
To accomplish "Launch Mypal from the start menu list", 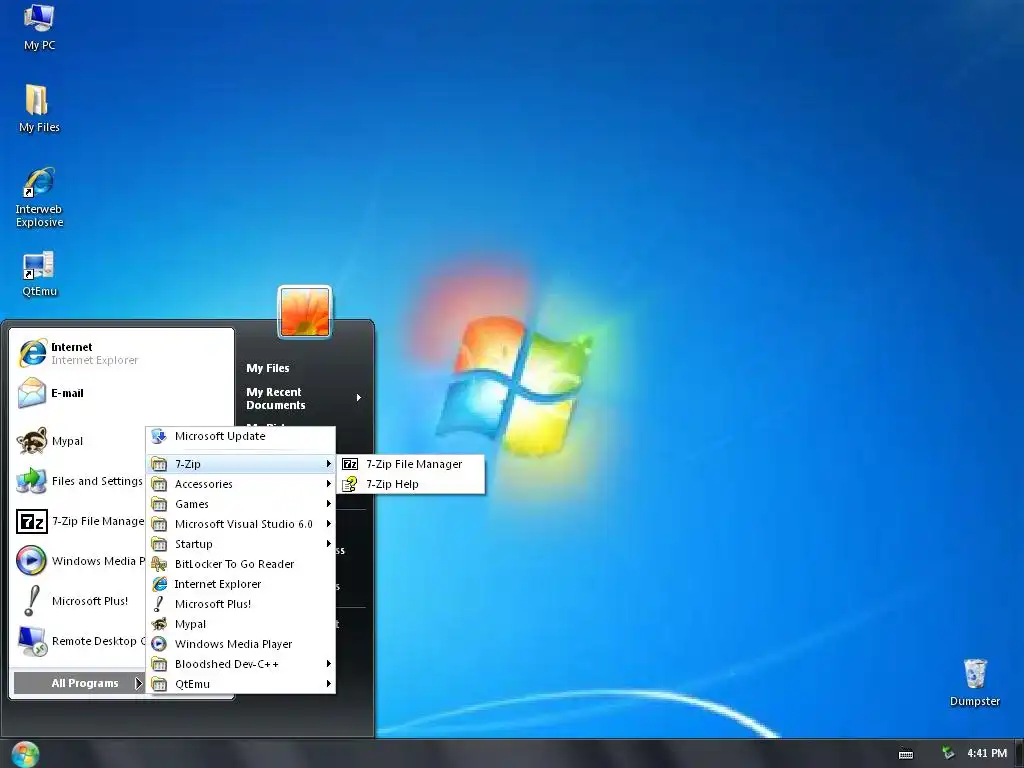I will [80, 441].
